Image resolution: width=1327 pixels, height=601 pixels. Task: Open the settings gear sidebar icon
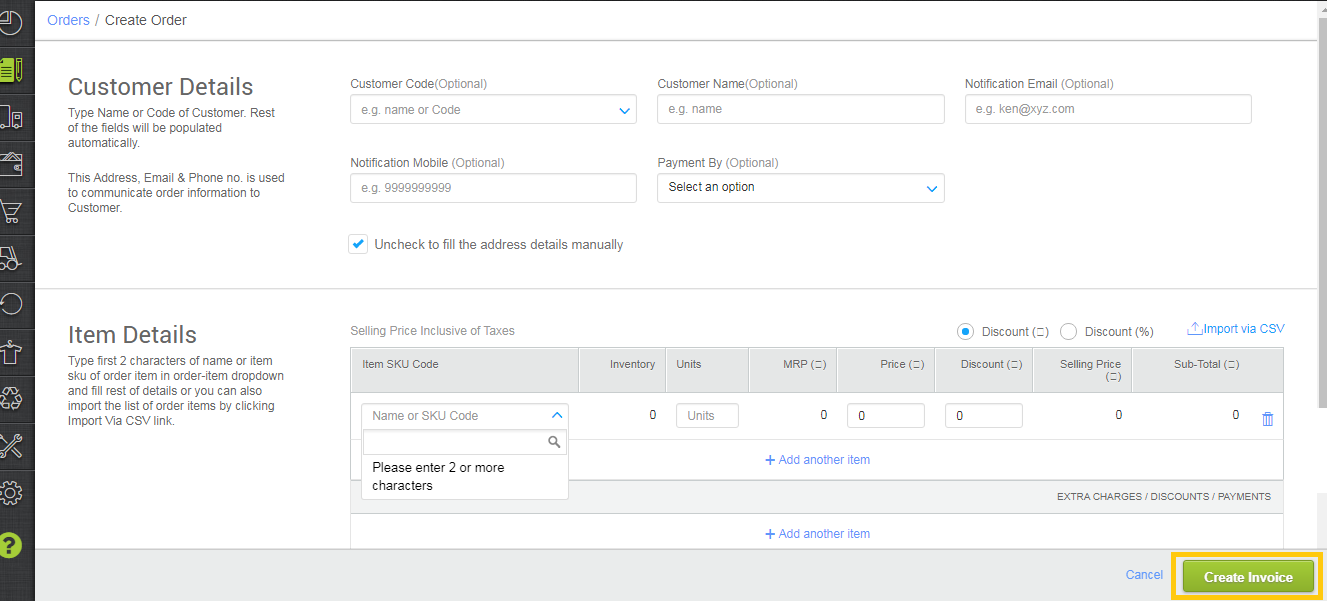click(x=11, y=492)
